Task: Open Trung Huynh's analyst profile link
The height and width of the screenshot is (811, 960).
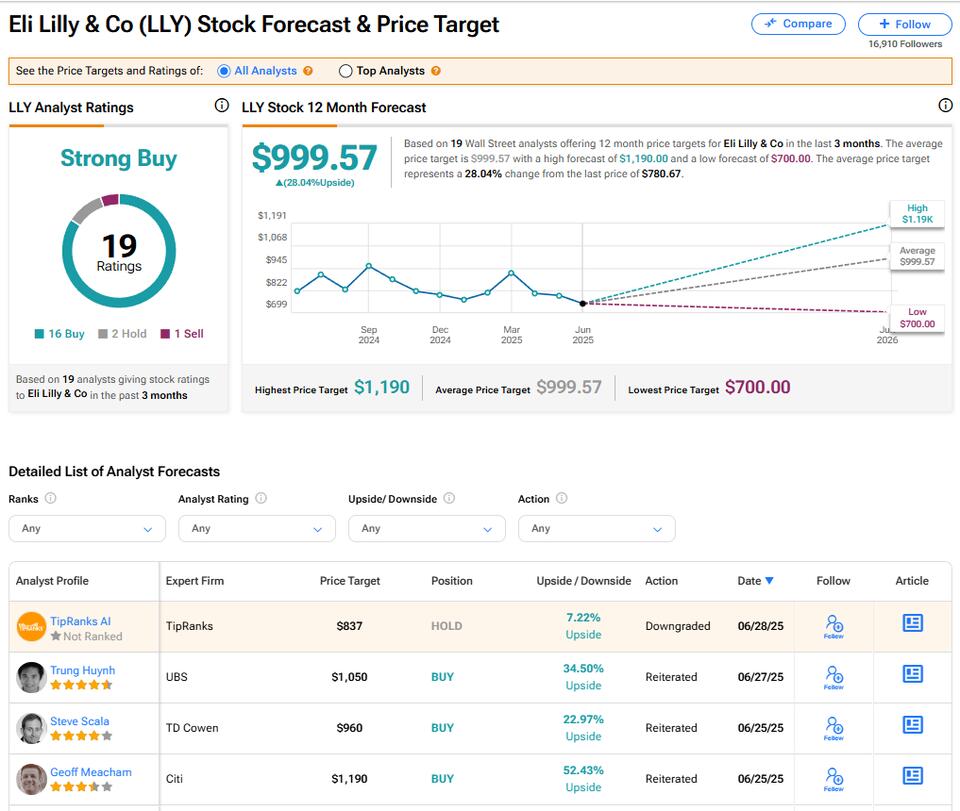Action: [x=83, y=670]
